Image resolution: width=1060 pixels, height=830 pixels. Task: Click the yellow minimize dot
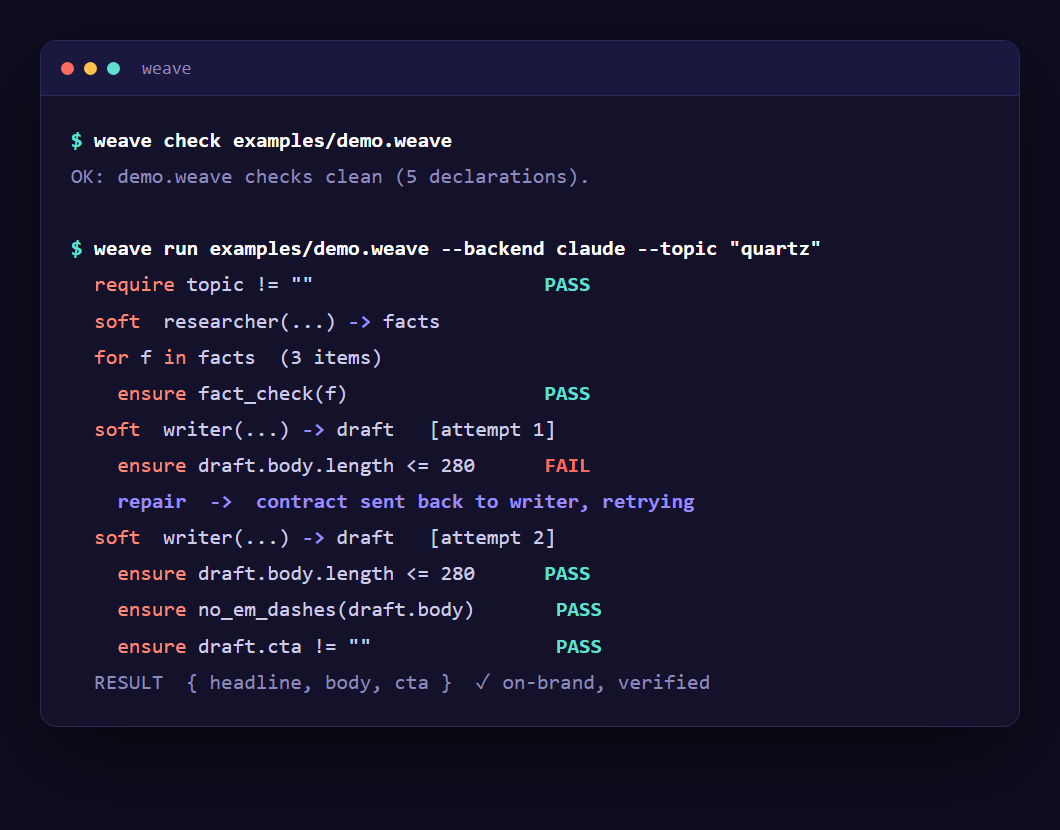coord(91,68)
